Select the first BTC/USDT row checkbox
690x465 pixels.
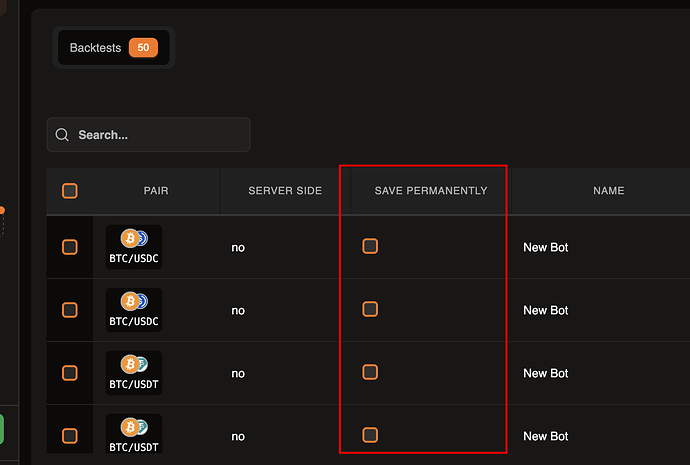click(x=70, y=373)
